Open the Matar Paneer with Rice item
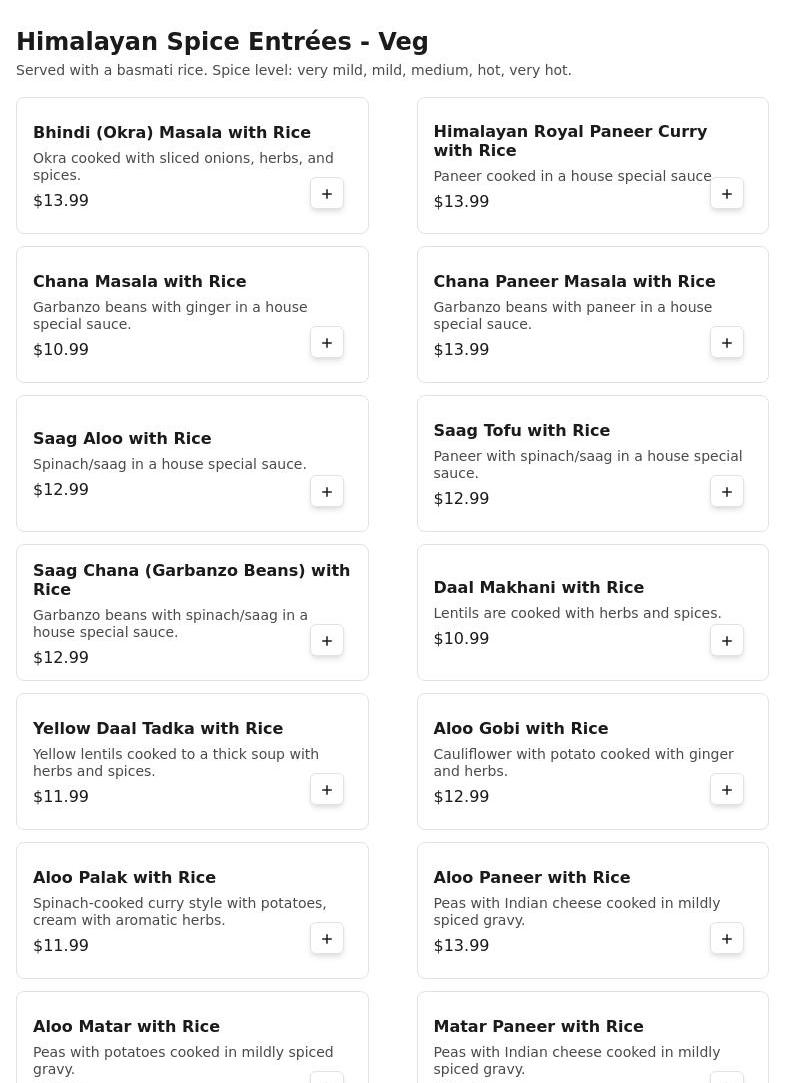785x1083 pixels. [538, 1027]
